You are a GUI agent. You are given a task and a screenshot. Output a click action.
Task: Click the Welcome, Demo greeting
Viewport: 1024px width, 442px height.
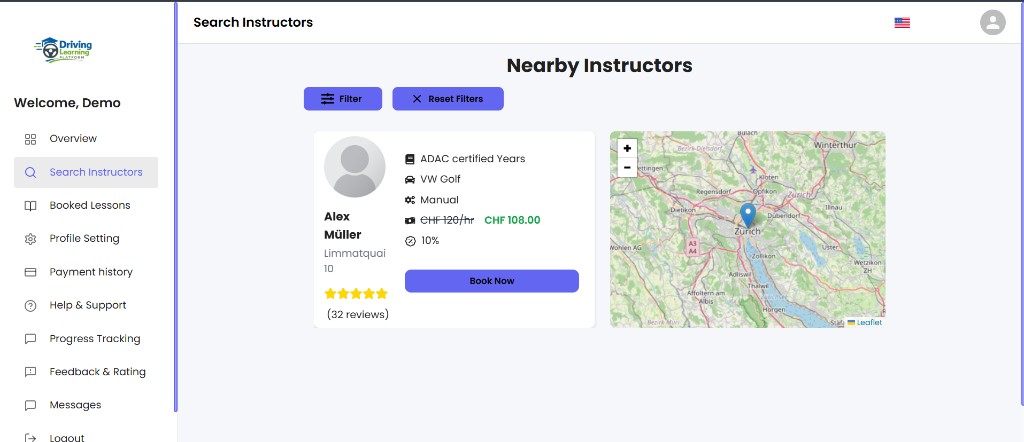(67, 103)
